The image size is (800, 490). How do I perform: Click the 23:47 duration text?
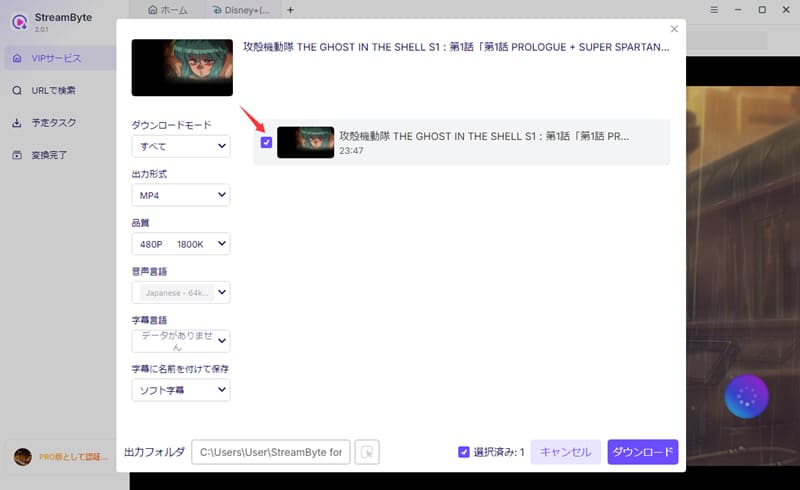pyautogui.click(x=352, y=151)
